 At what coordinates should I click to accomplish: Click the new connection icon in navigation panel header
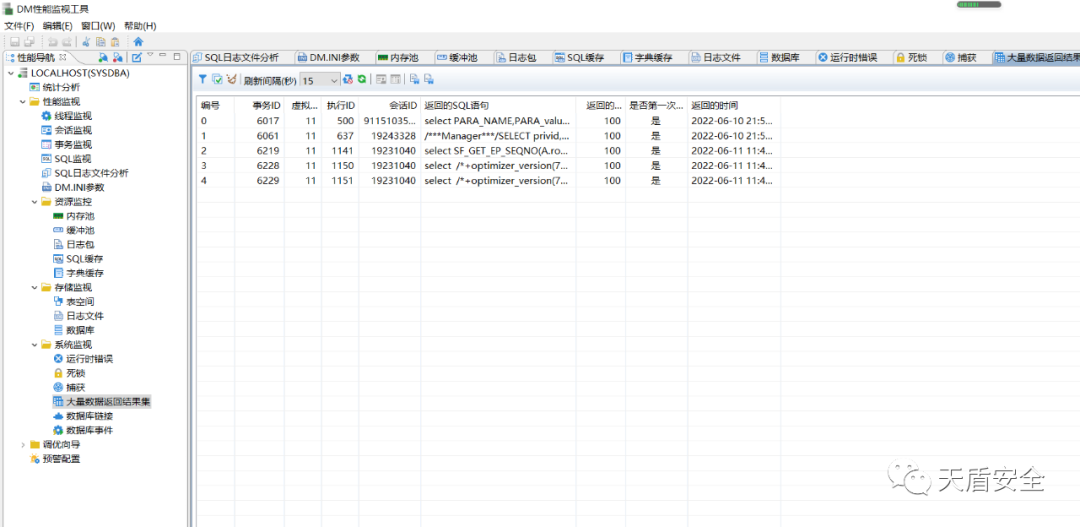103,57
